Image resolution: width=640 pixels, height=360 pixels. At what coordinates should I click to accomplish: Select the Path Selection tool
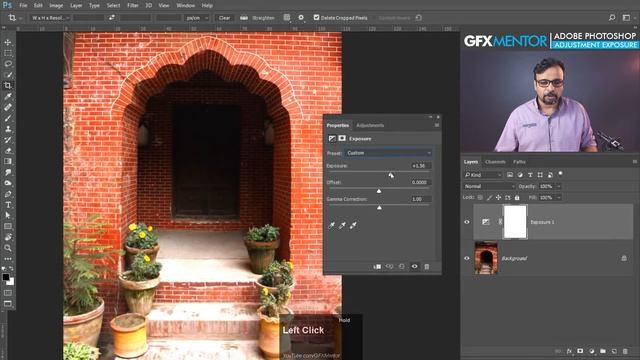(x=8, y=216)
